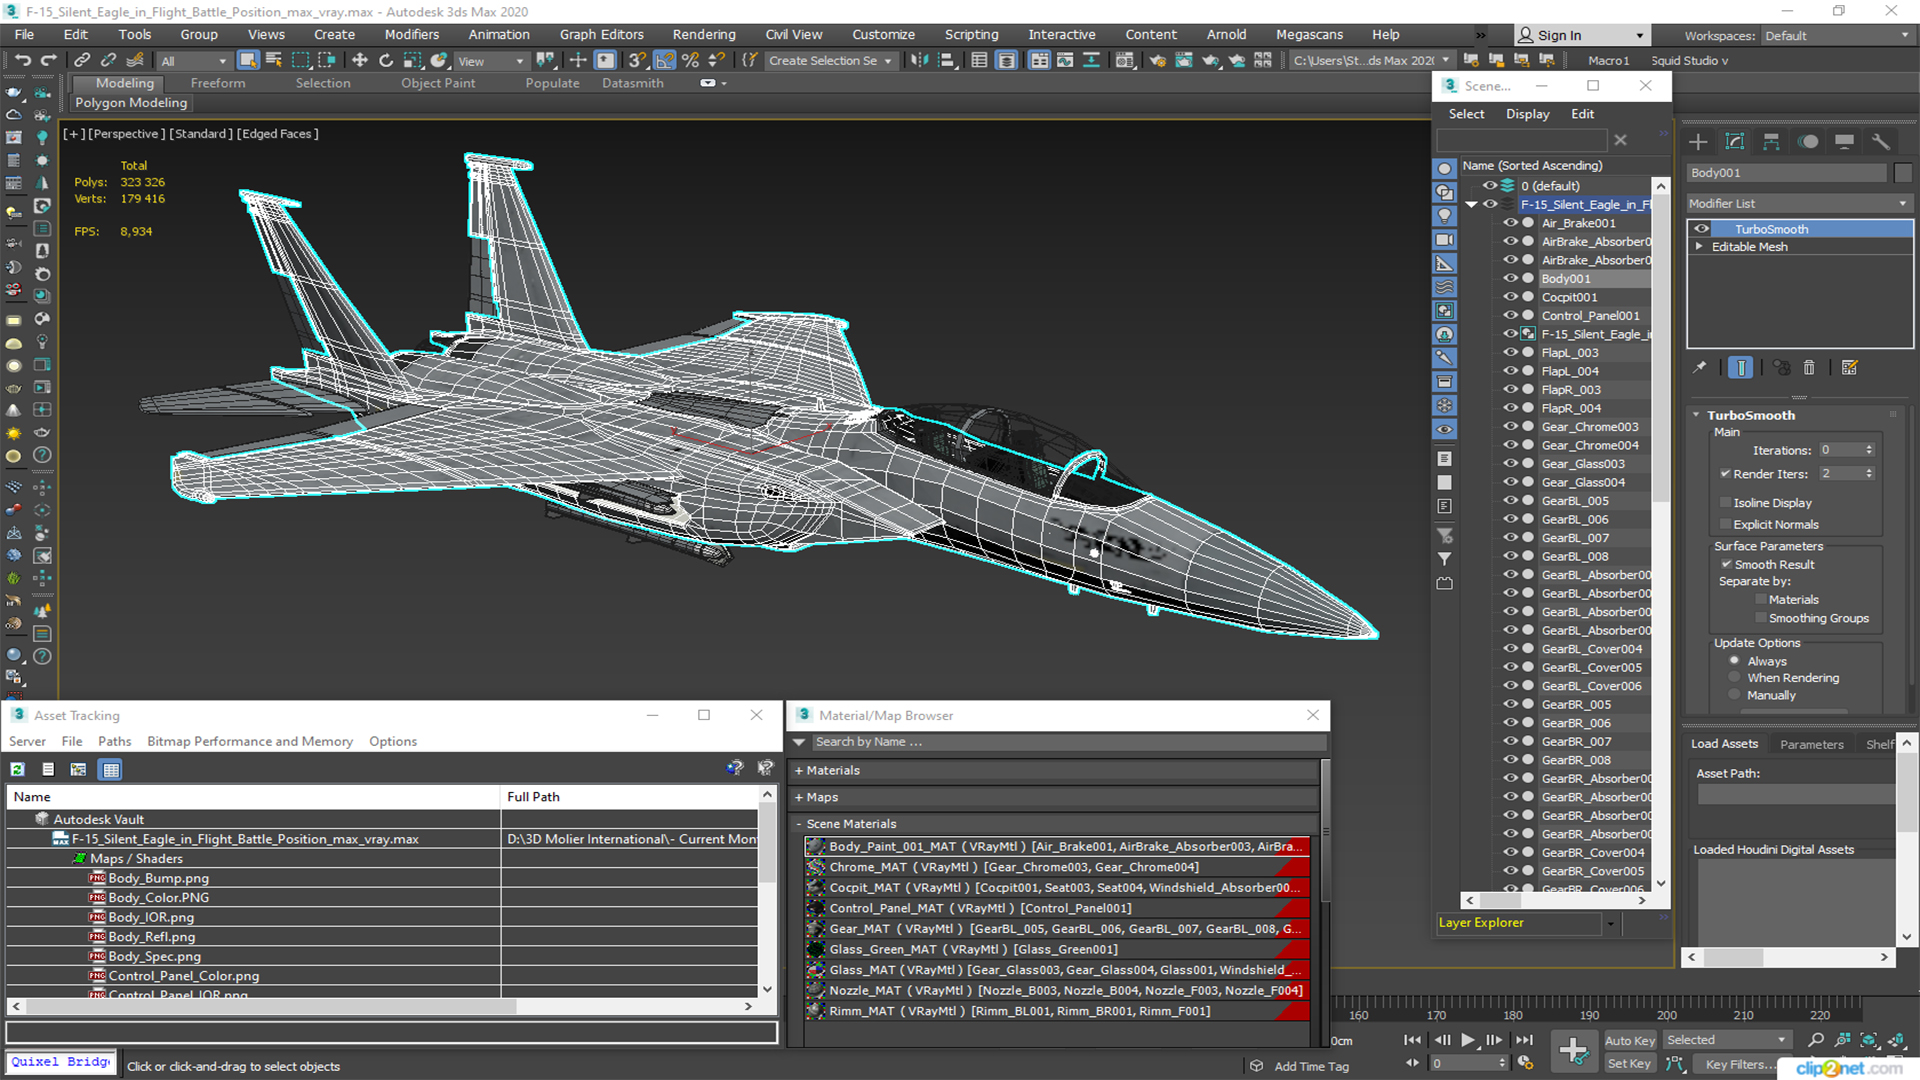Enable Explicit Normals checkbox
The height and width of the screenshot is (1080, 1920).
coord(1725,524)
